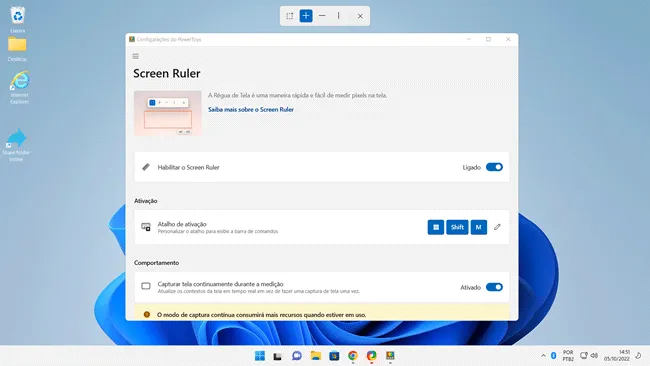Click the 'Ativação' section label

[x=146, y=201]
